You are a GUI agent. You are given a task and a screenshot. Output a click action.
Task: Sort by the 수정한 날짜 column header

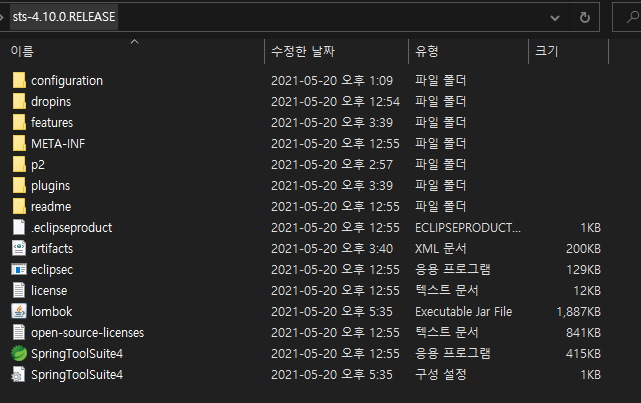303,51
